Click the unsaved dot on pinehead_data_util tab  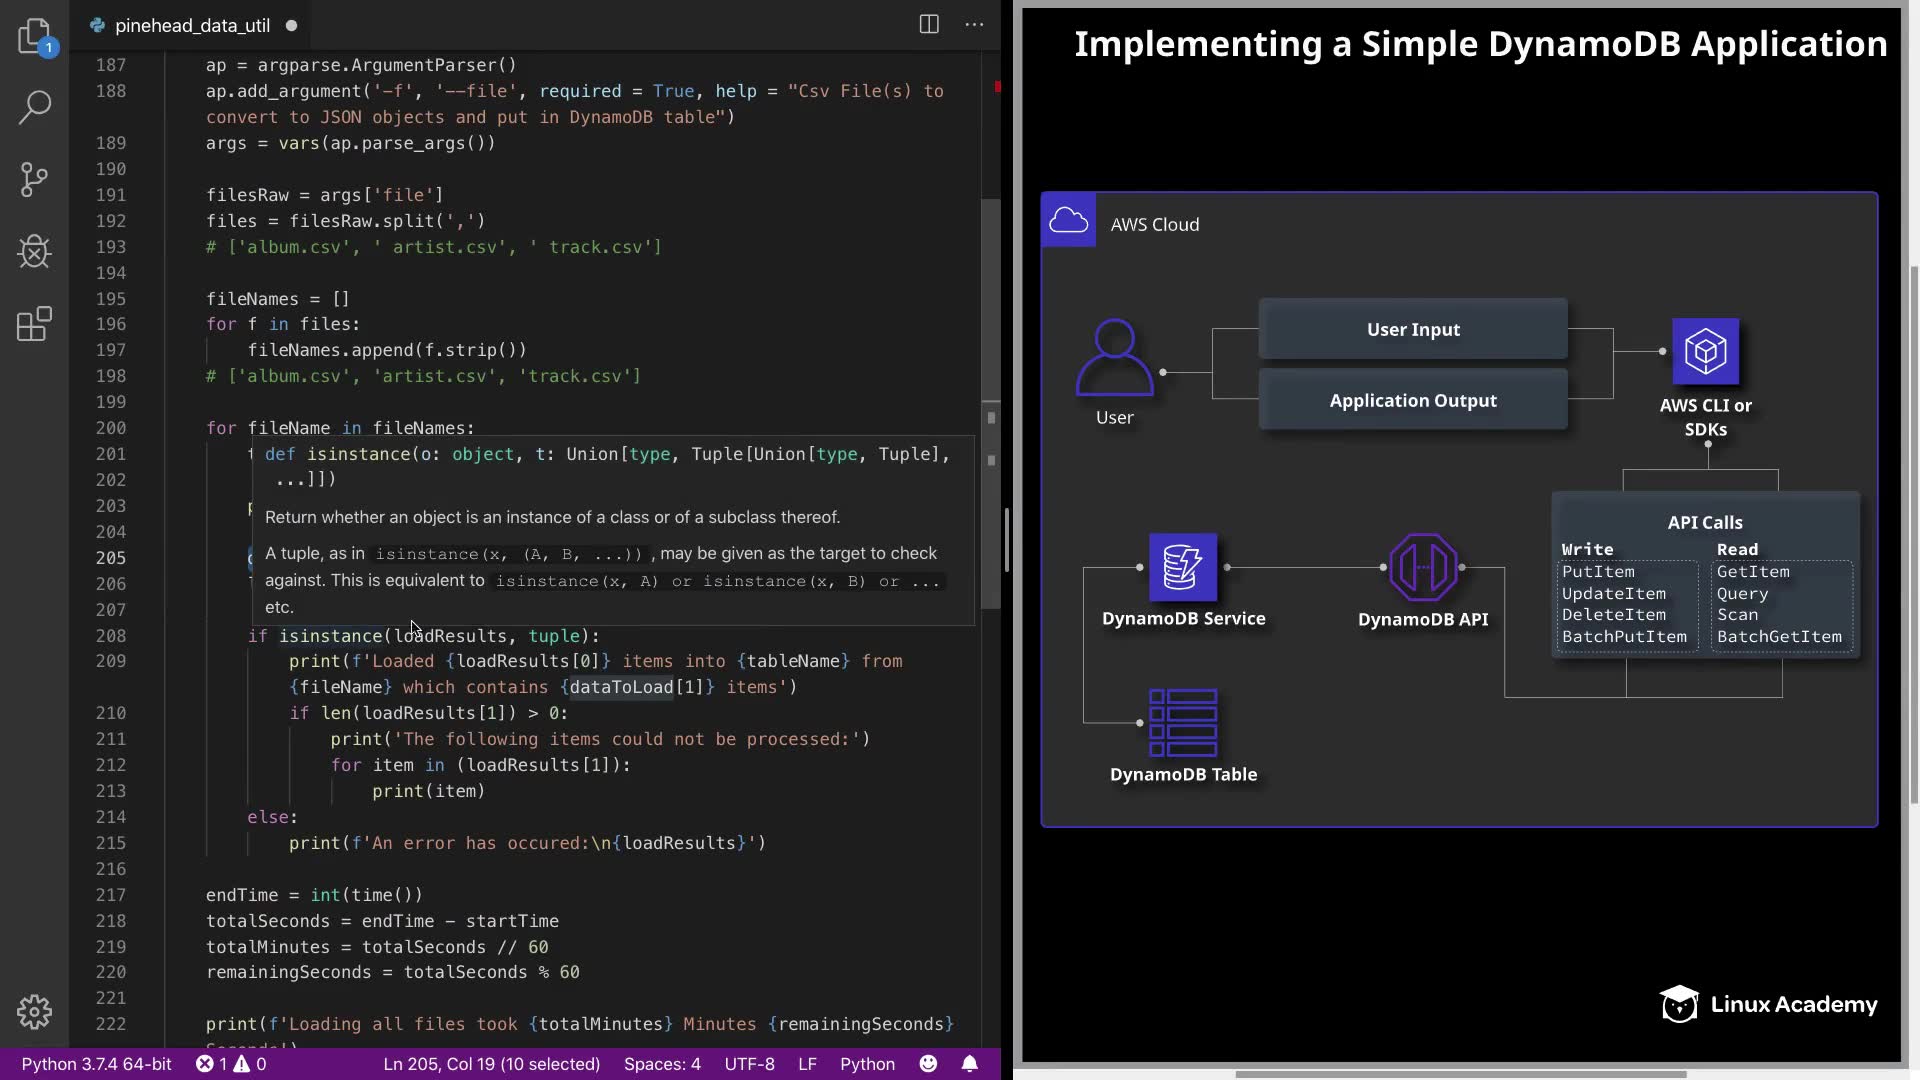coord(291,26)
